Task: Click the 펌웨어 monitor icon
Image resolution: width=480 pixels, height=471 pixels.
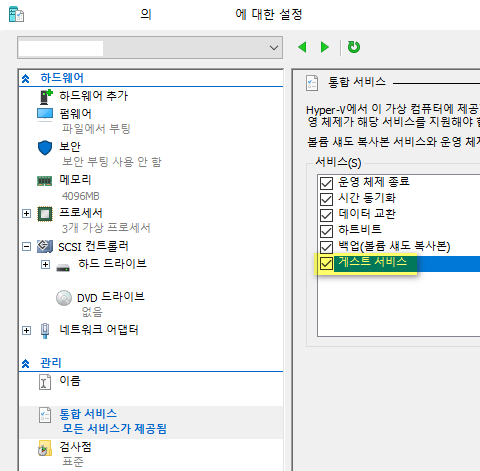Action: [45, 114]
